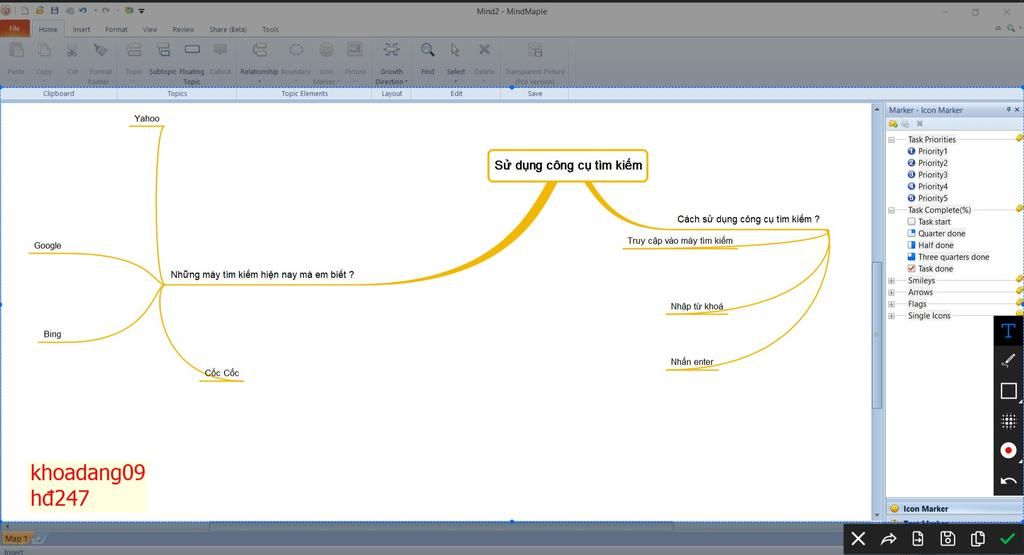
Task: Share the capture with arrow icon
Action: pyautogui.click(x=888, y=539)
